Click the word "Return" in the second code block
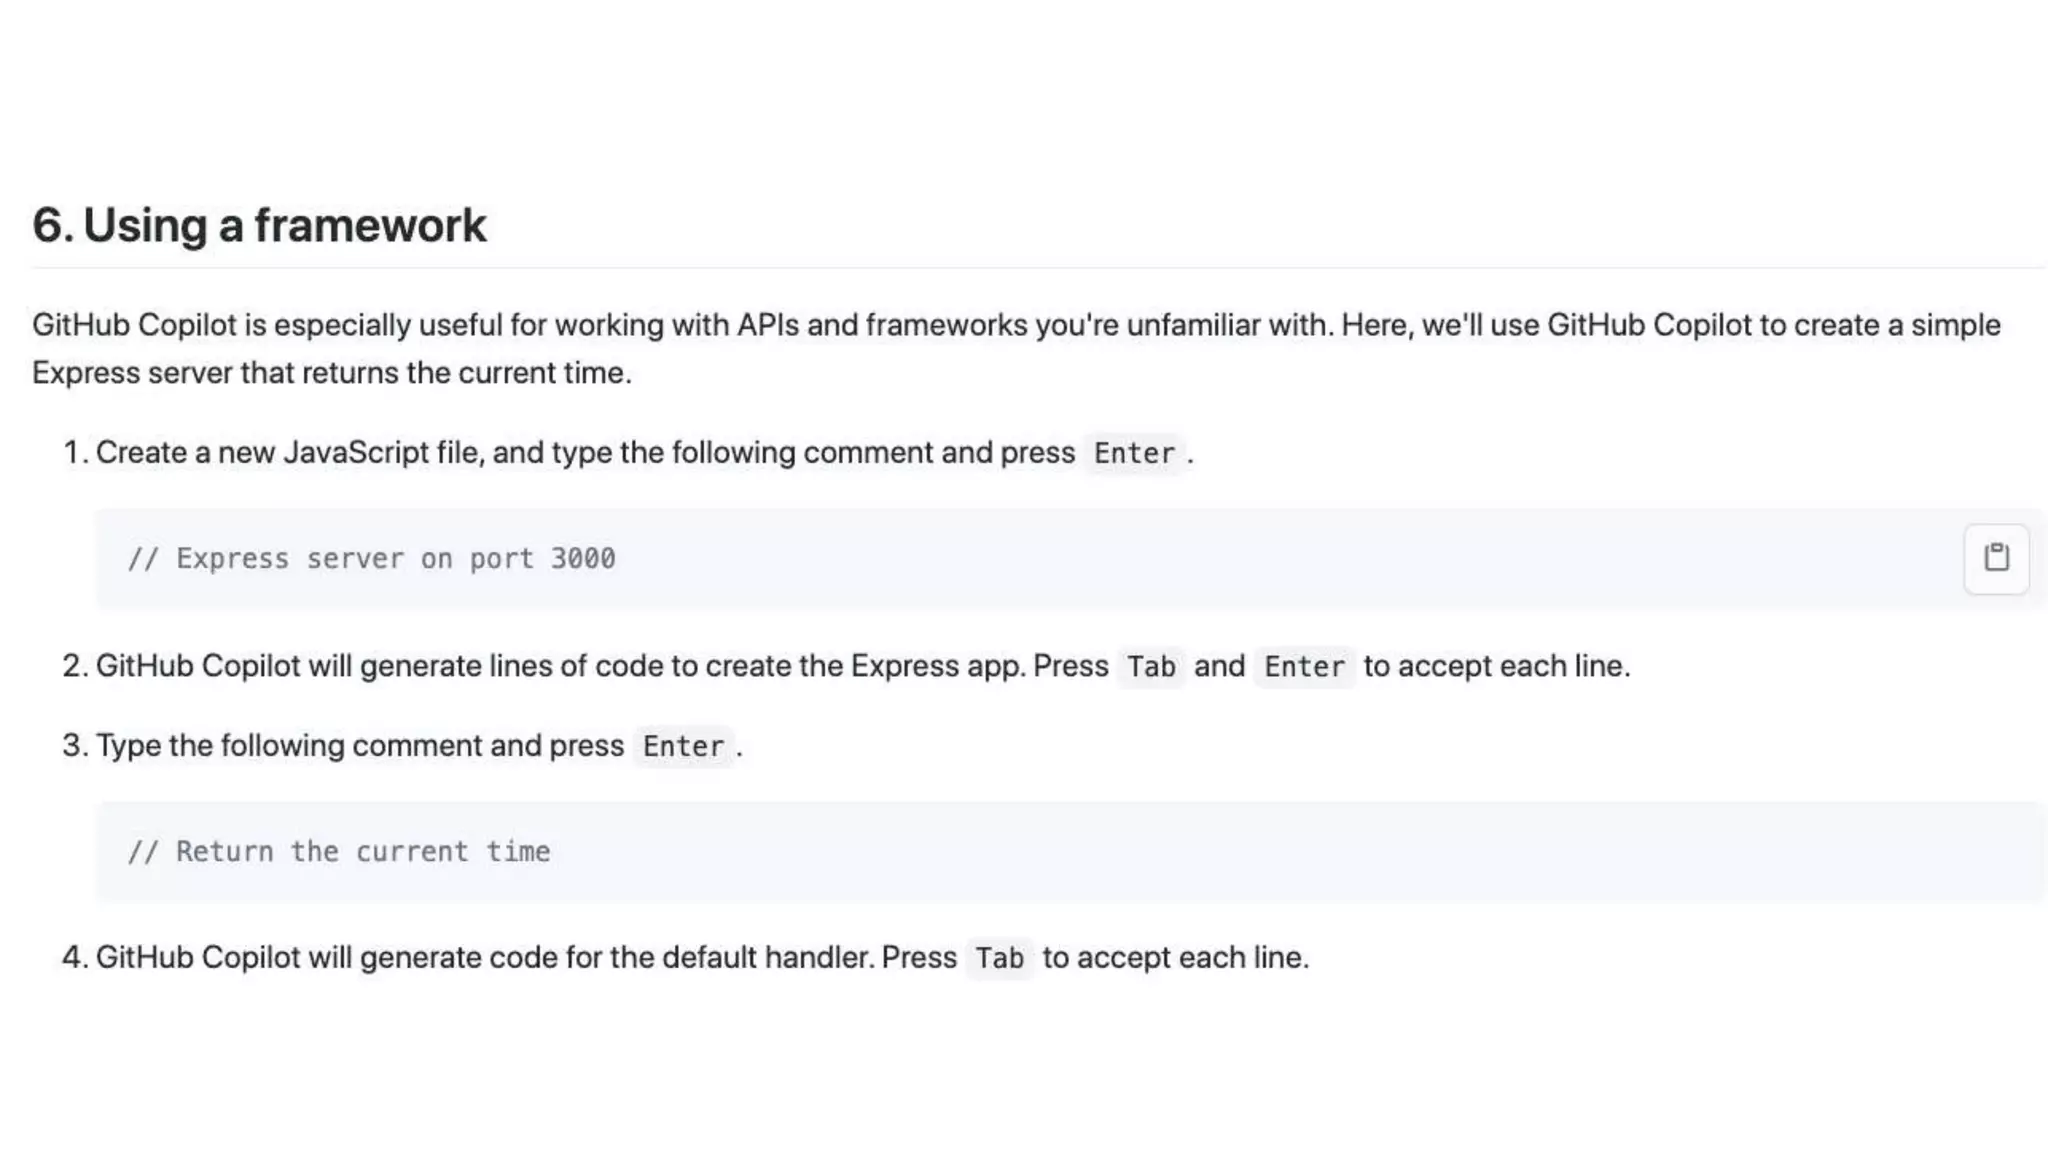 pyautogui.click(x=225, y=852)
